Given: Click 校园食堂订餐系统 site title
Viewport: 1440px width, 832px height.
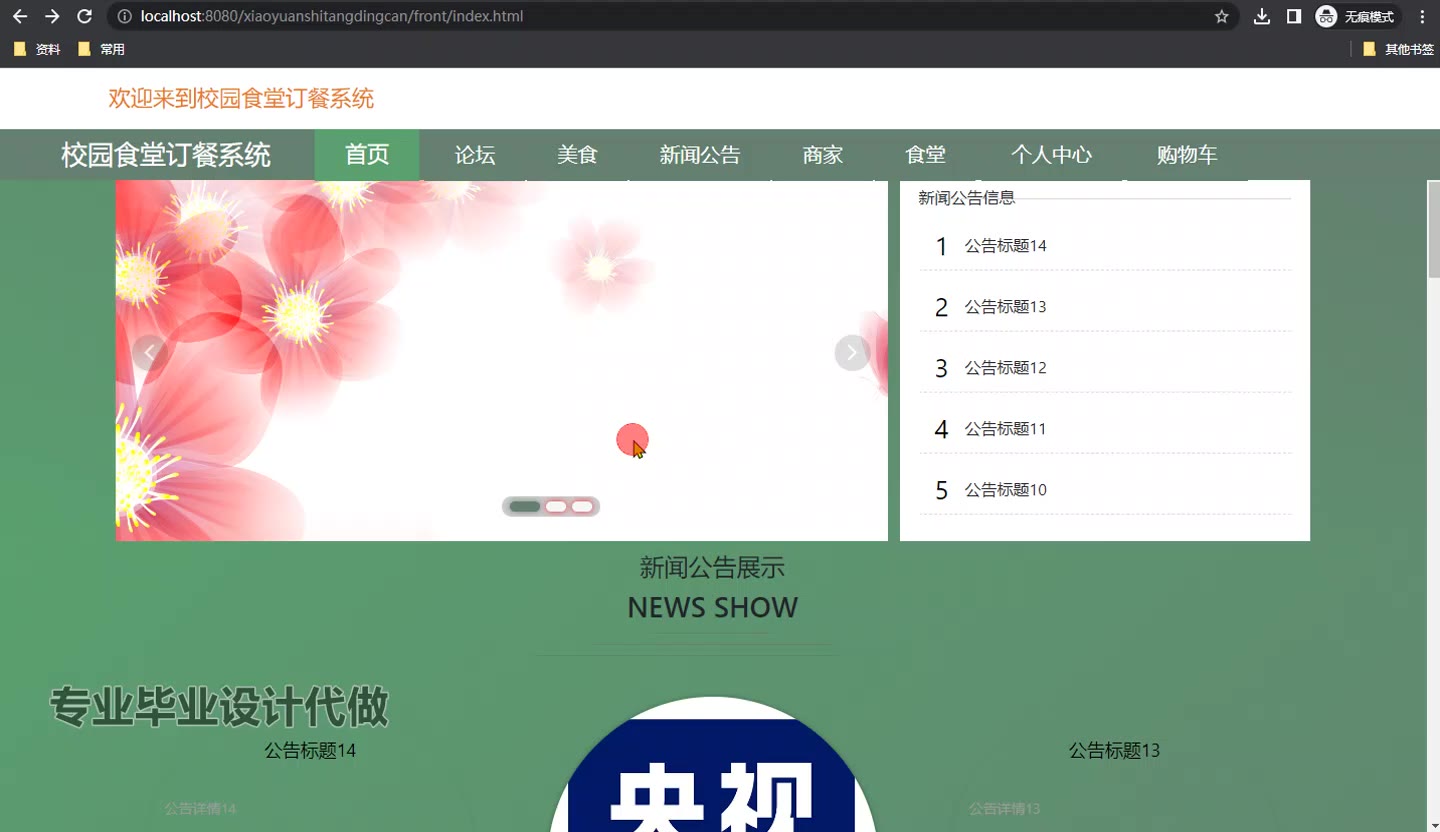Looking at the screenshot, I should 166,155.
